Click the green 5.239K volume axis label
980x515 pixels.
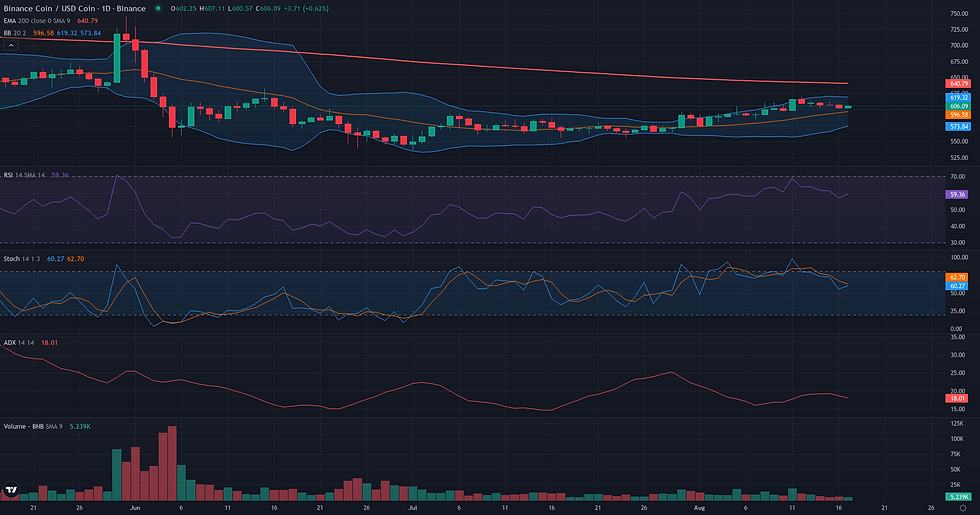pos(958,497)
